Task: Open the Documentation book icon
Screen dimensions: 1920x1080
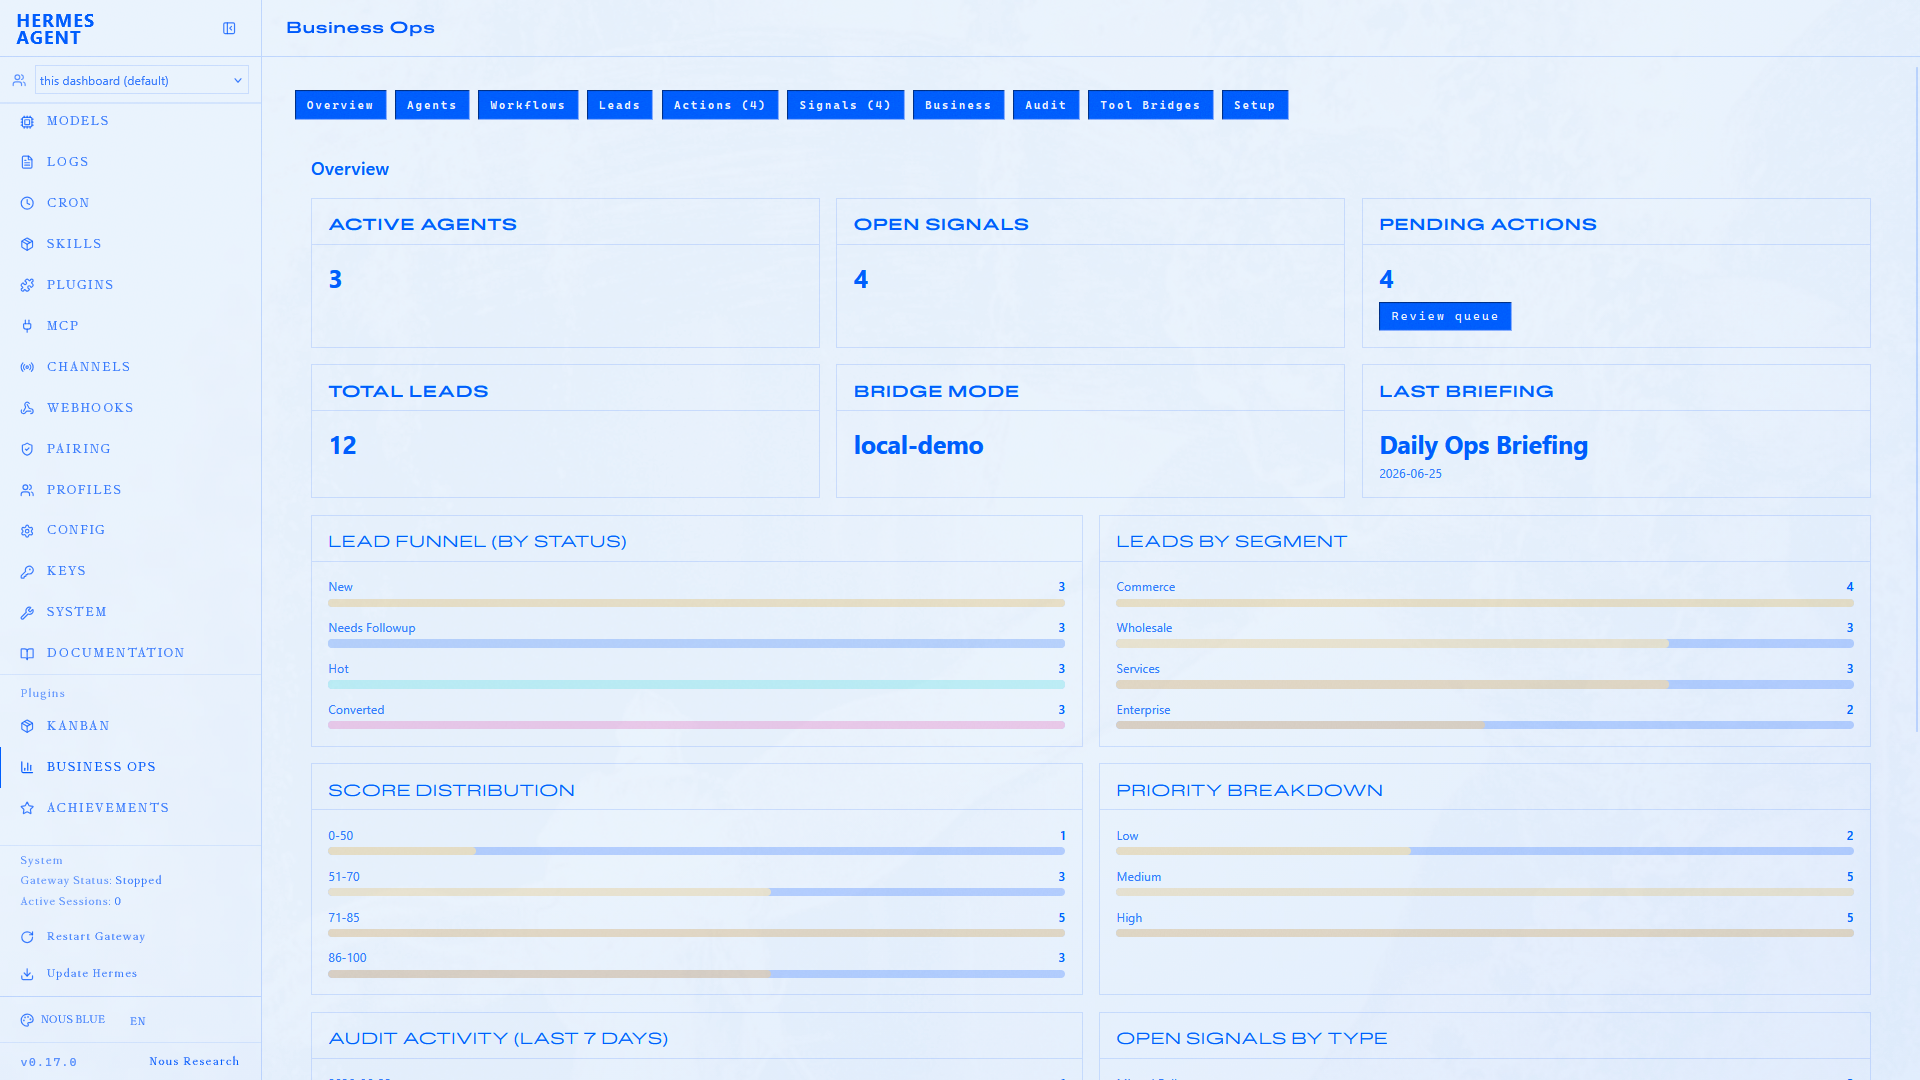Action: tap(27, 654)
